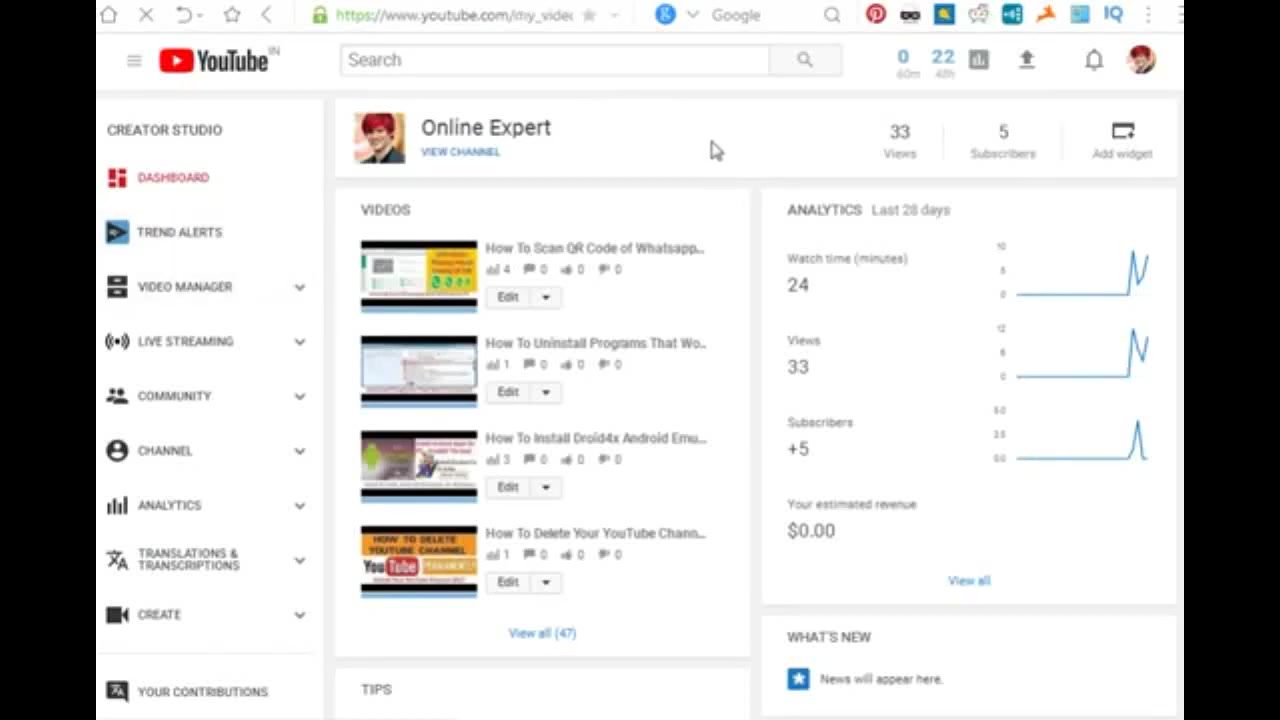Click the View Channel link
Viewport: 1280px width, 720px height.
(x=460, y=152)
